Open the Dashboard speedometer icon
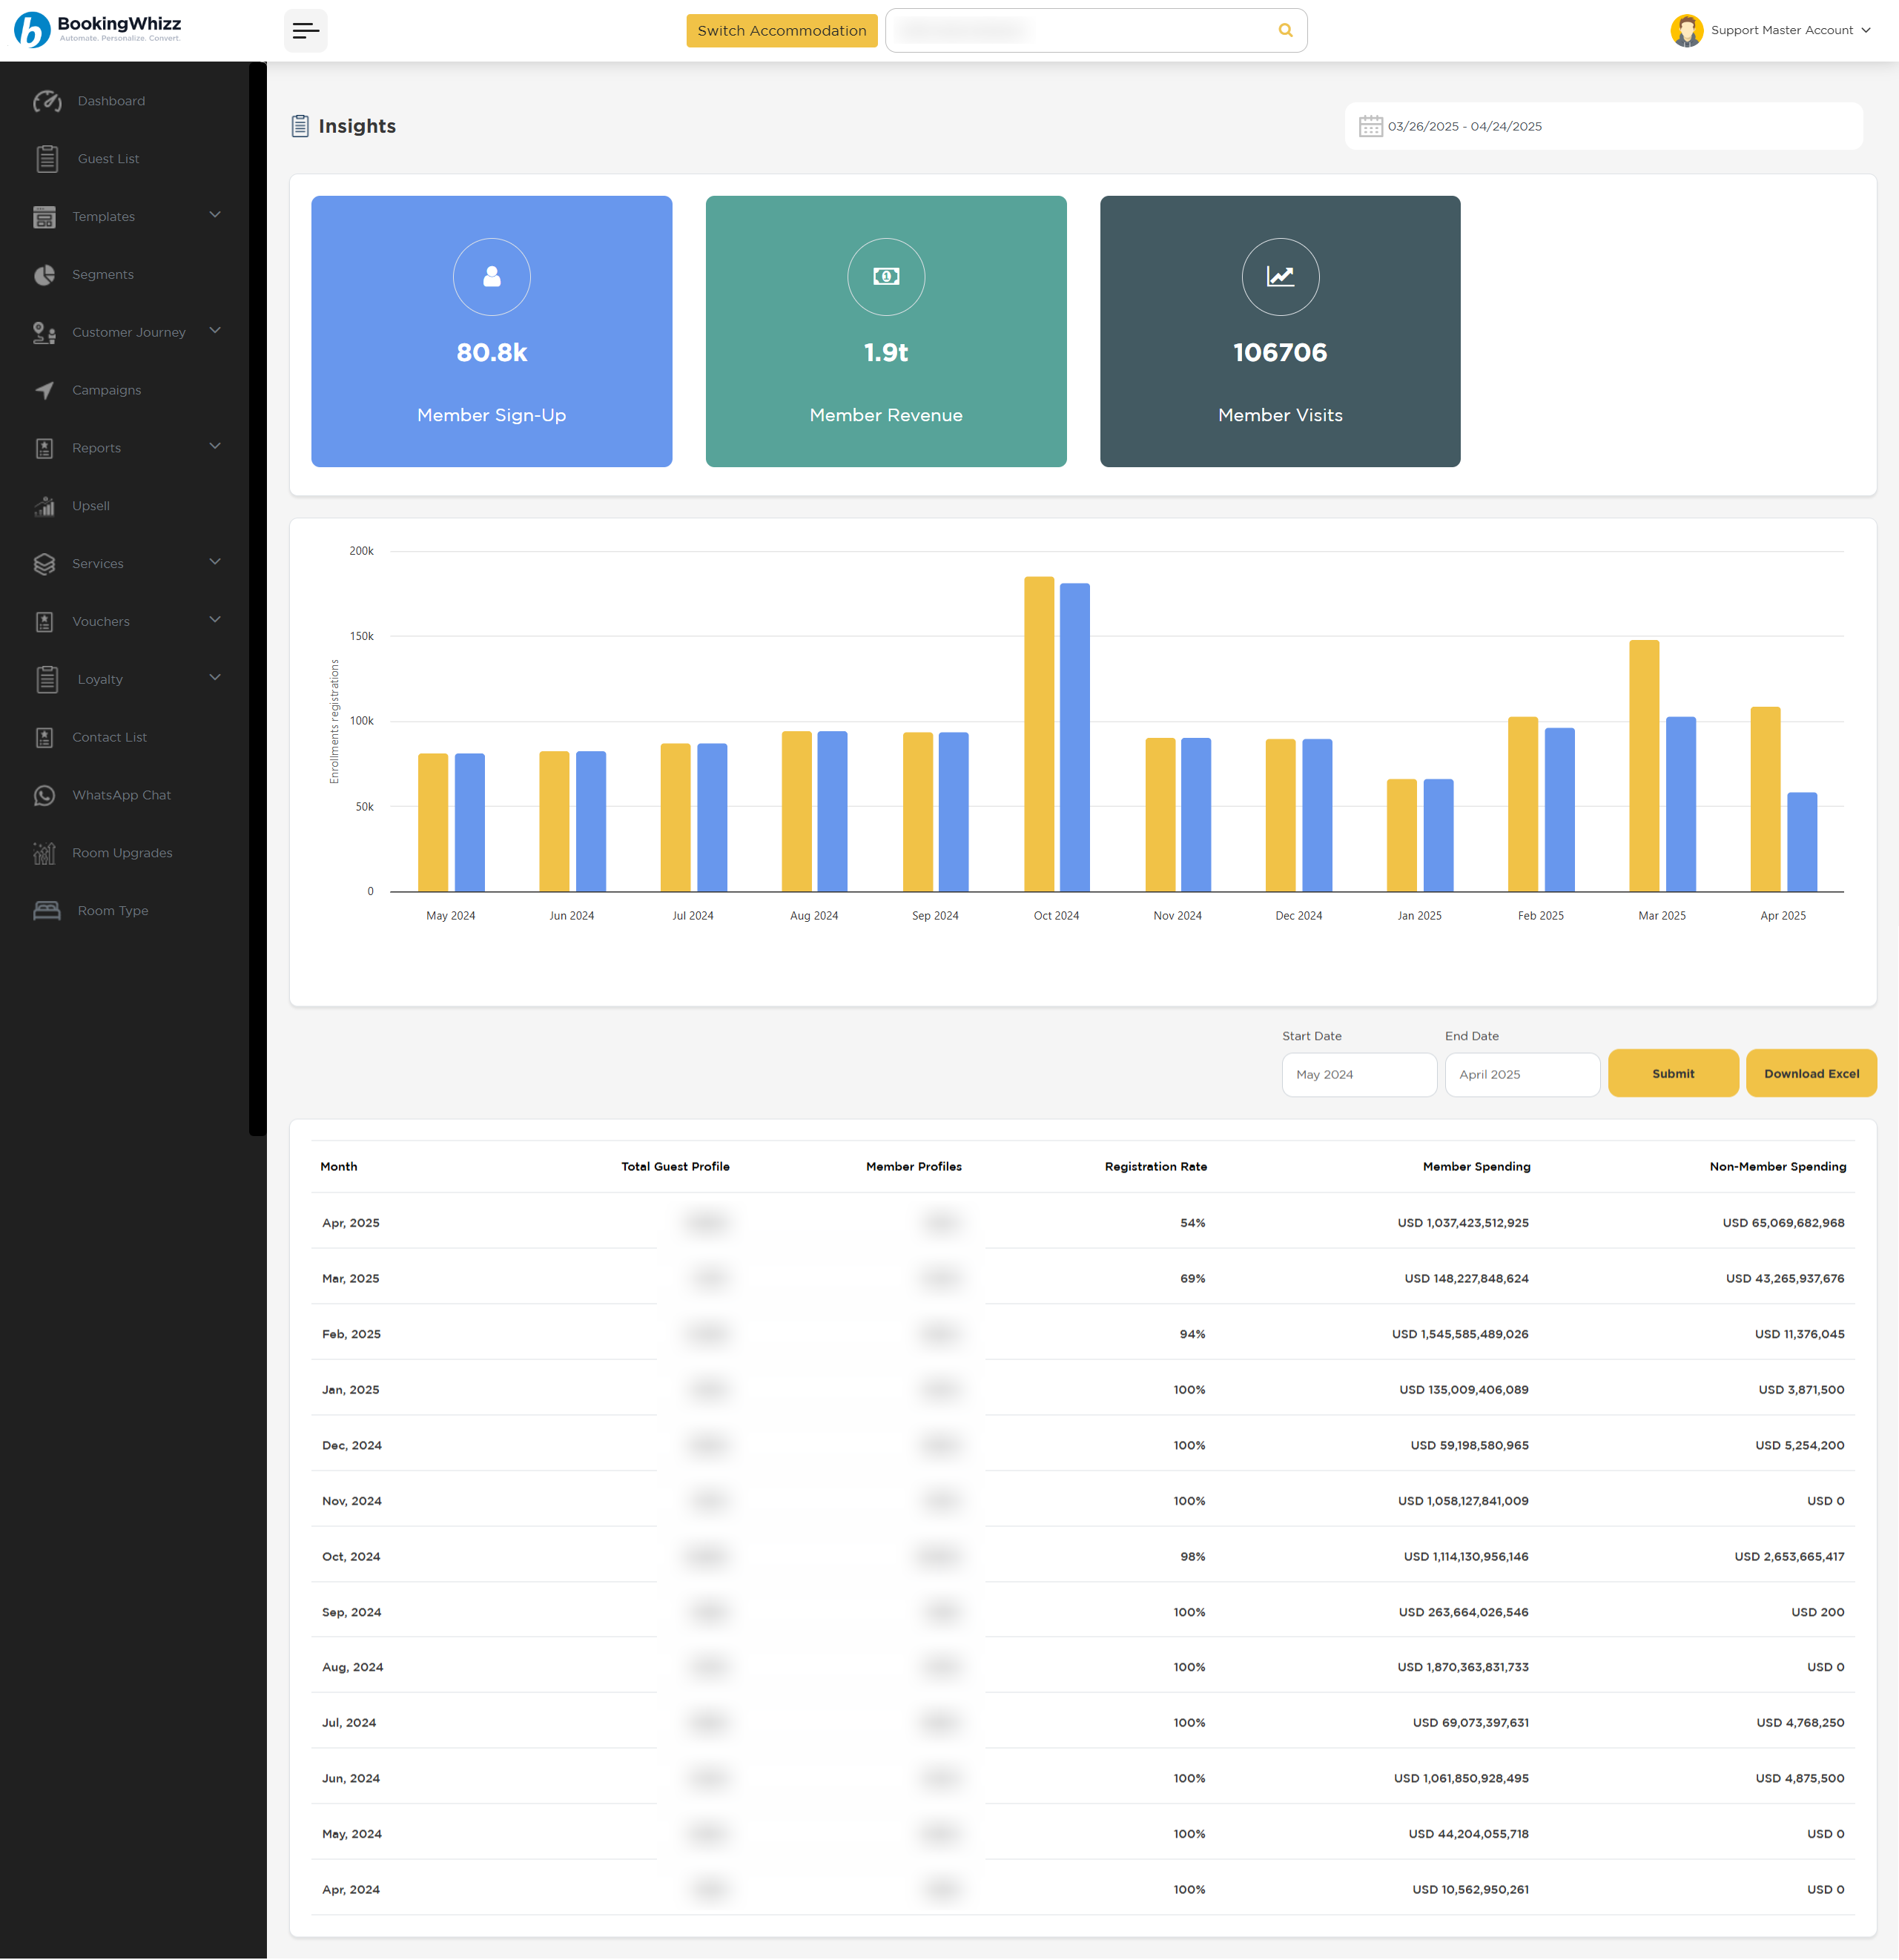 click(46, 101)
